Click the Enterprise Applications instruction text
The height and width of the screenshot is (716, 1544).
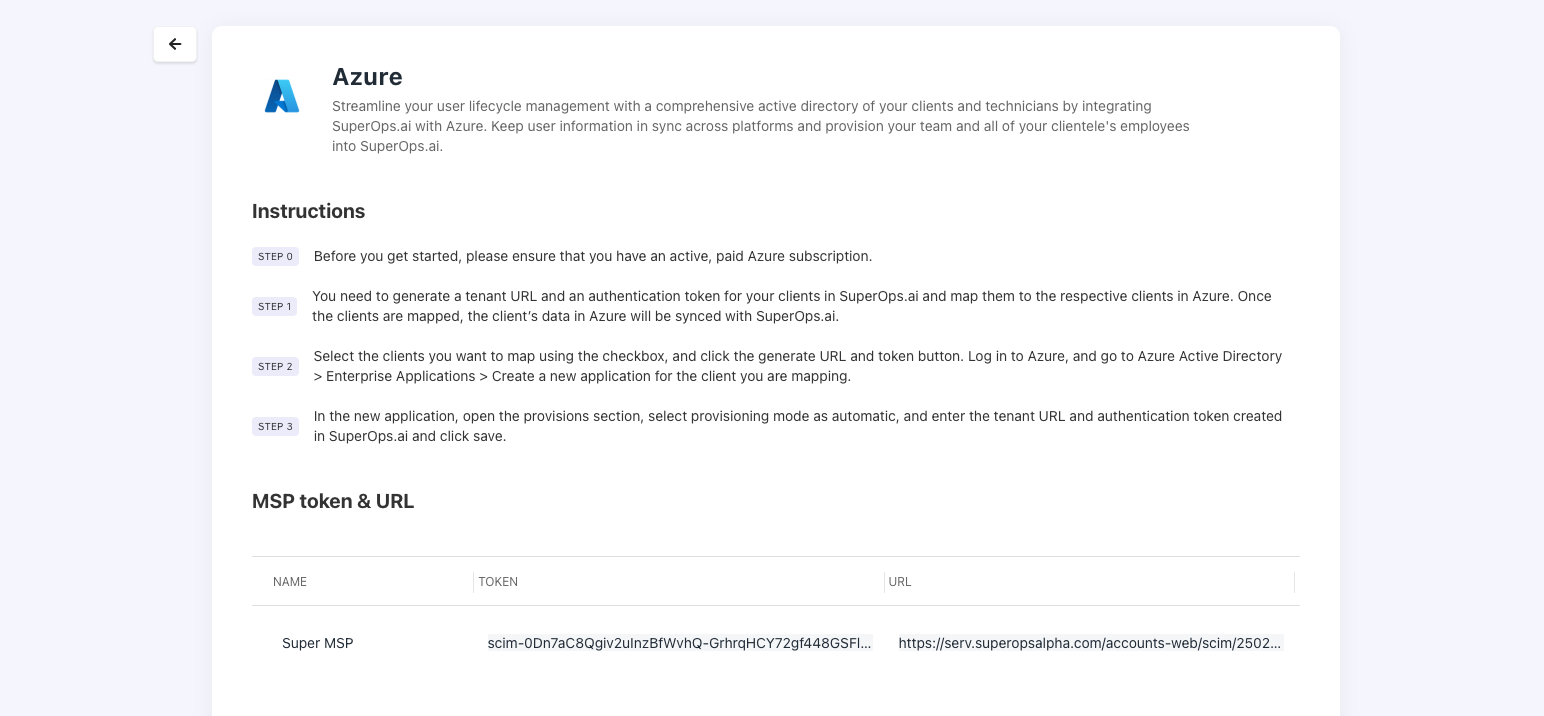click(797, 367)
